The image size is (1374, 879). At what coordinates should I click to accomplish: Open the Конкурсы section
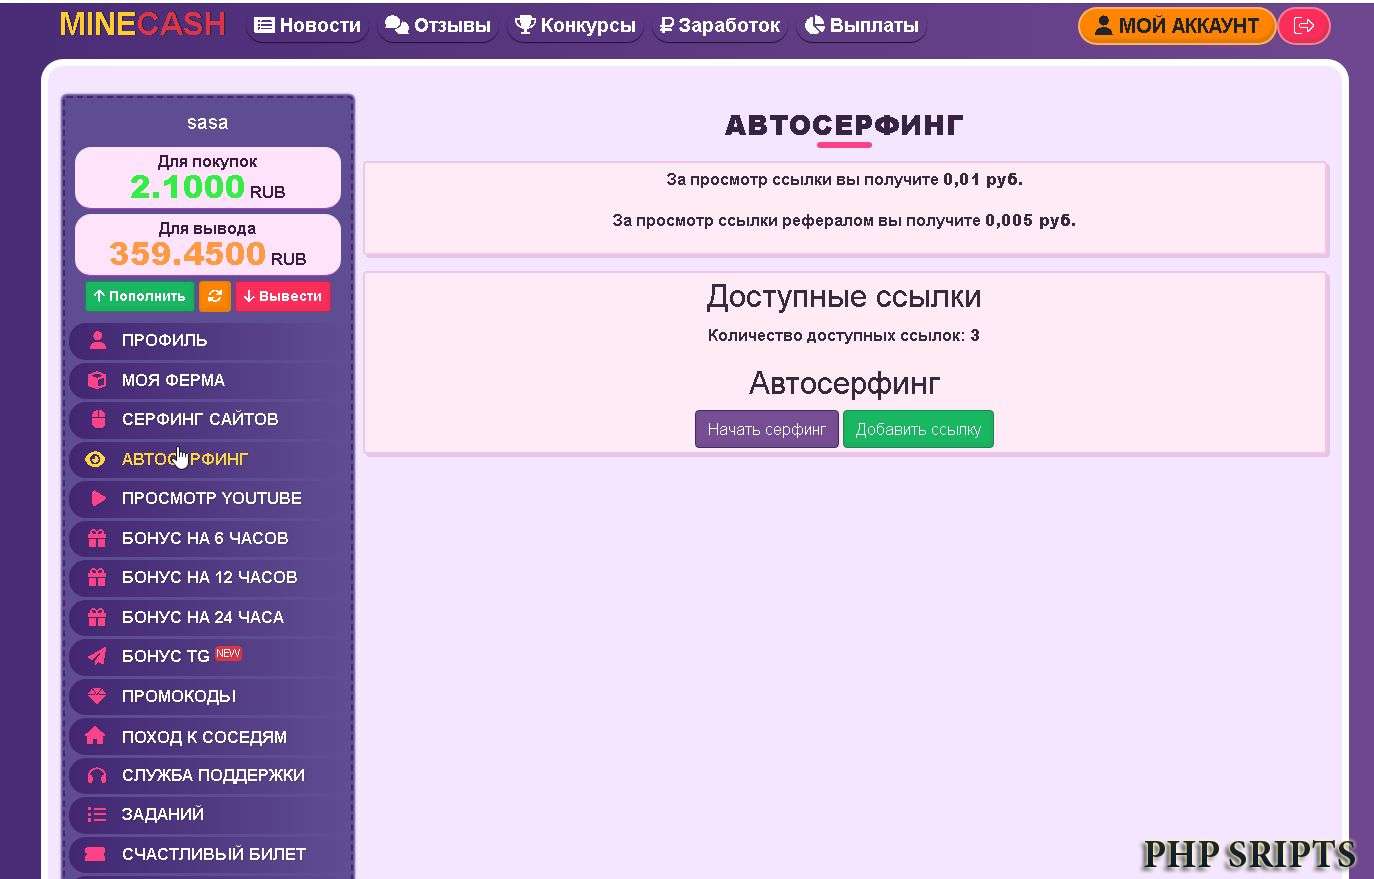click(x=575, y=26)
